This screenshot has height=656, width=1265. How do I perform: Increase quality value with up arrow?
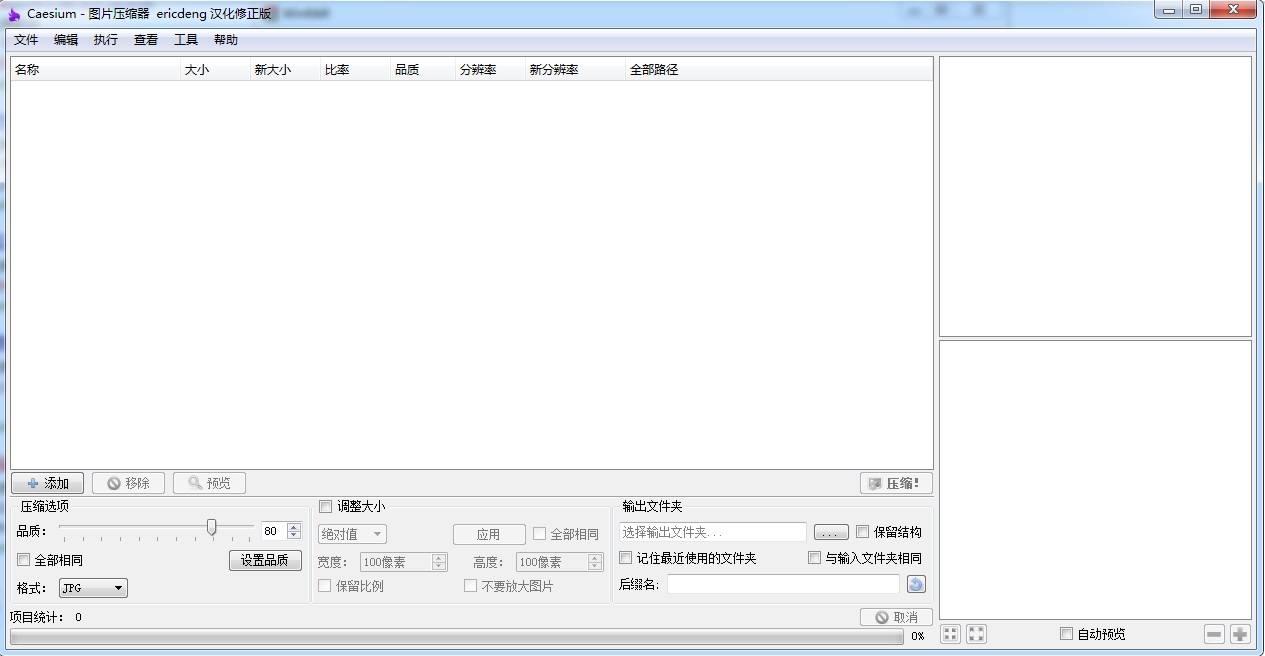pyautogui.click(x=294, y=527)
